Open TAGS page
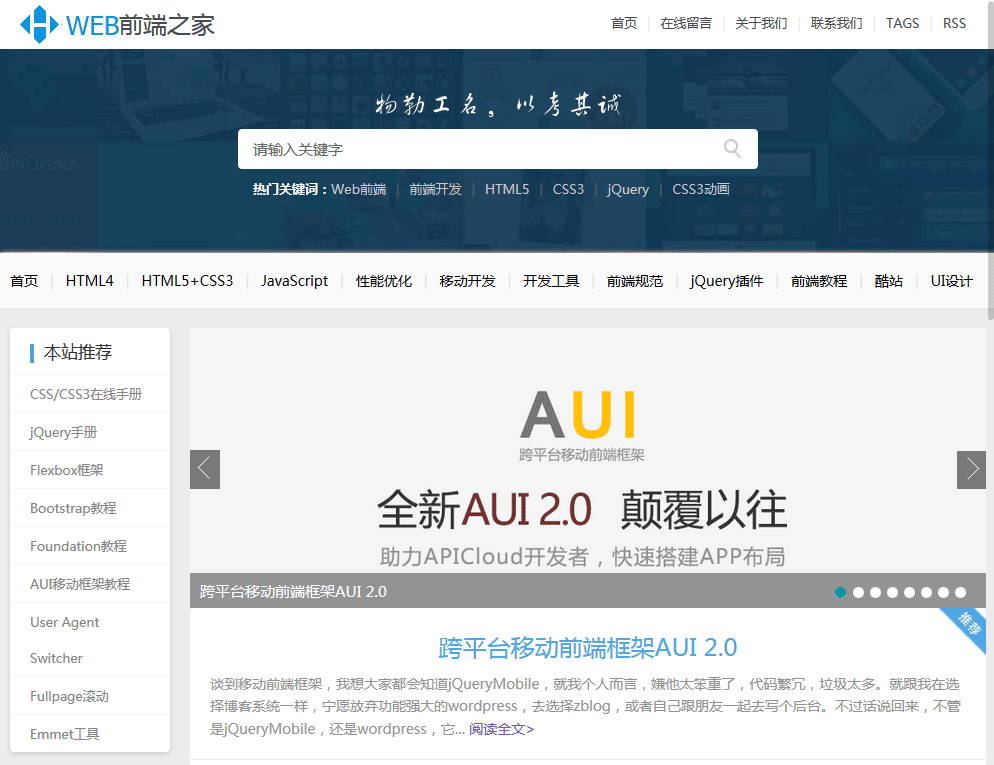994x765 pixels. pos(902,23)
